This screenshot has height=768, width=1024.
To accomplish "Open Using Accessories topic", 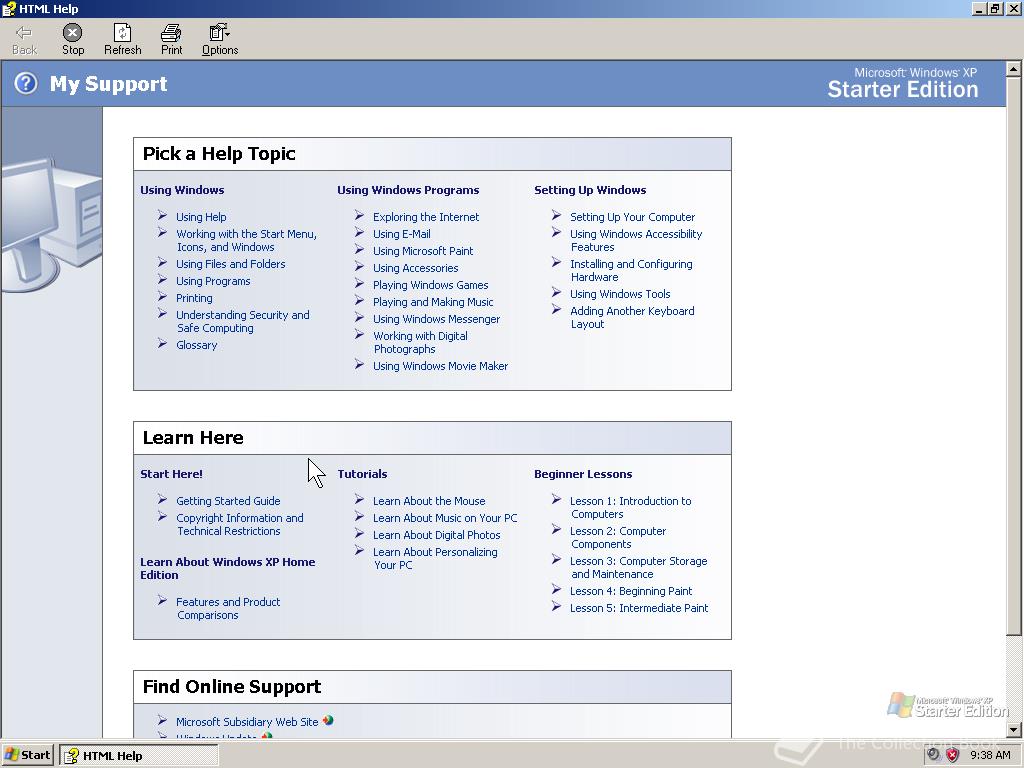I will 415,268.
